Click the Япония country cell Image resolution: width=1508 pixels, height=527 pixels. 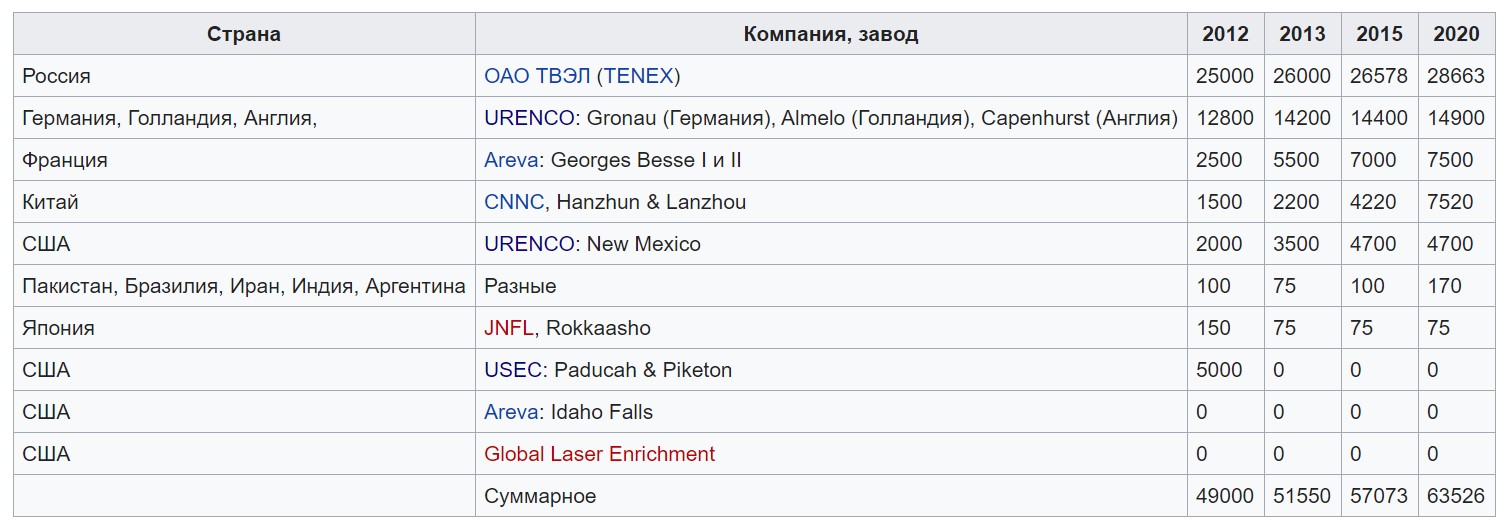point(58,328)
